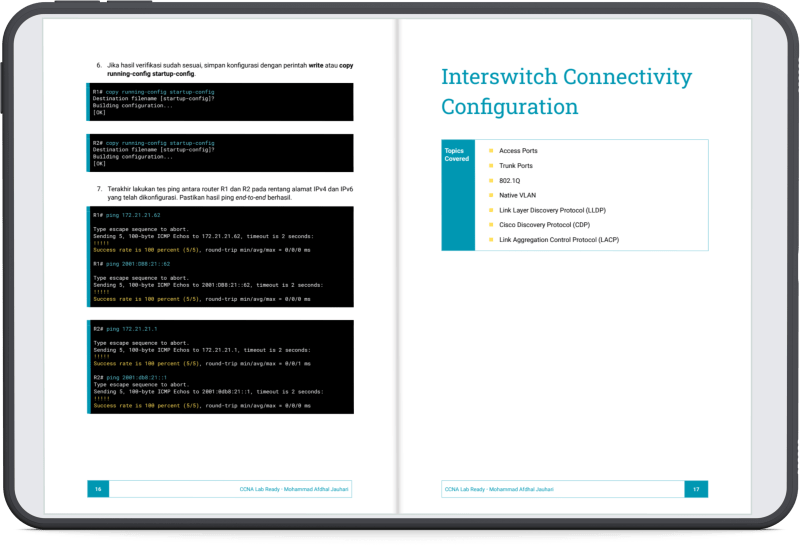Click the yellow bullet beside Trunk Ports

[x=491, y=166]
